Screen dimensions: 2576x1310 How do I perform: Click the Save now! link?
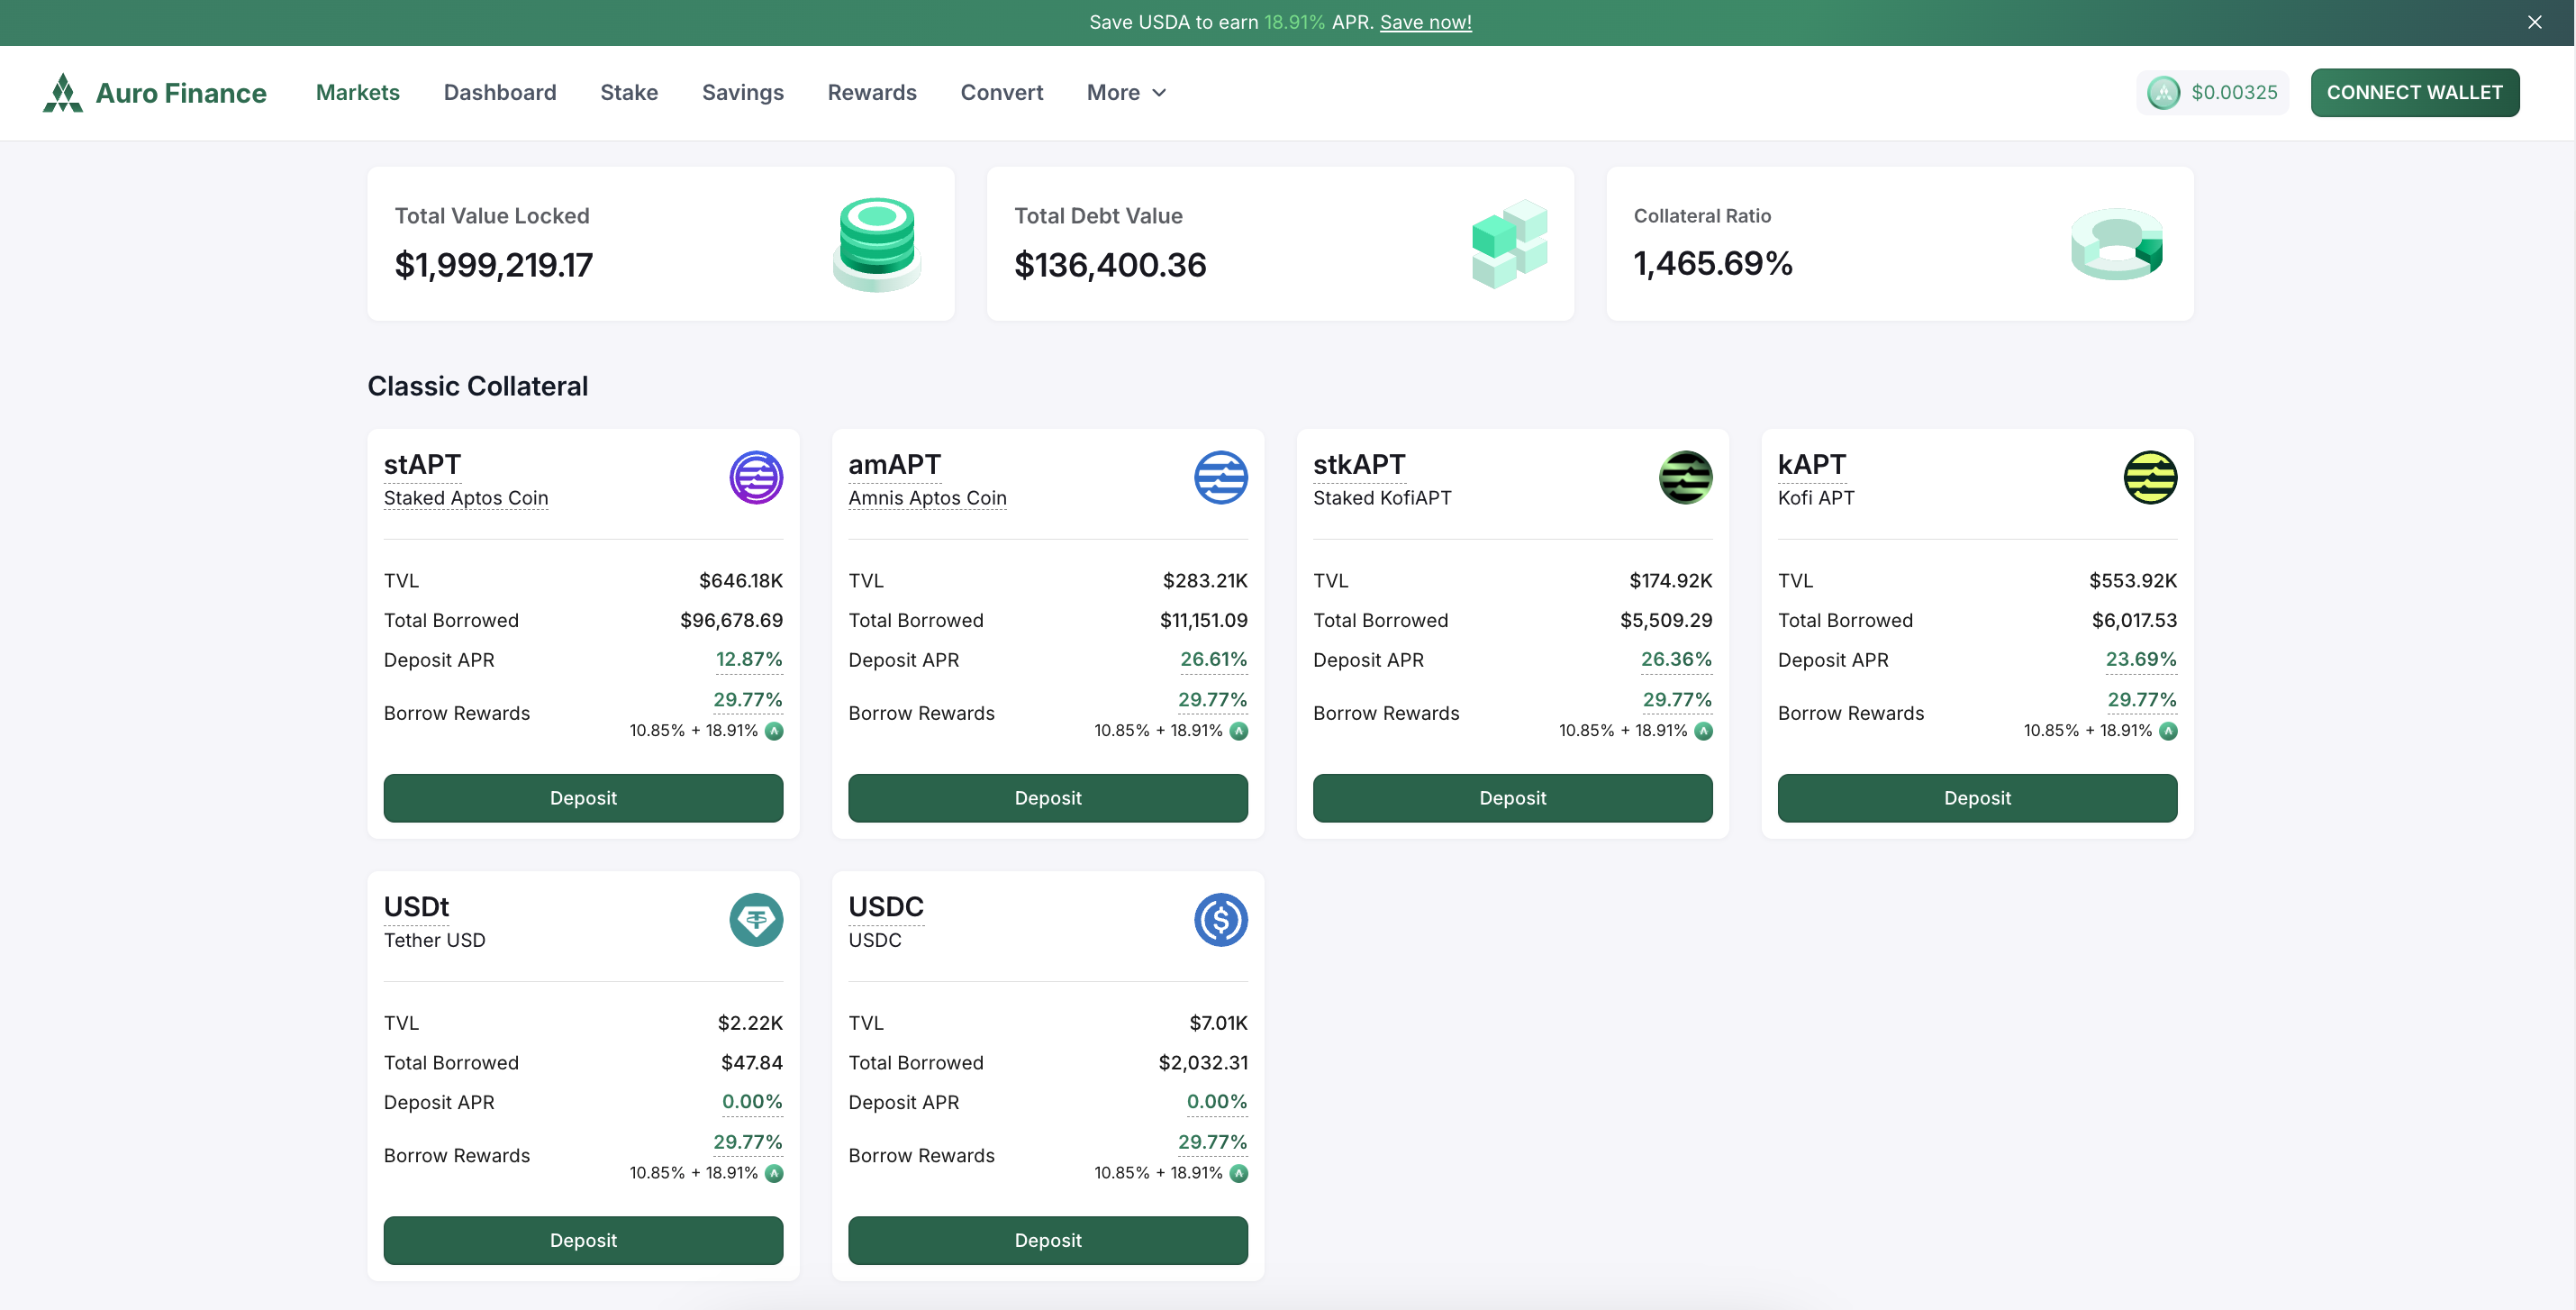point(1425,22)
